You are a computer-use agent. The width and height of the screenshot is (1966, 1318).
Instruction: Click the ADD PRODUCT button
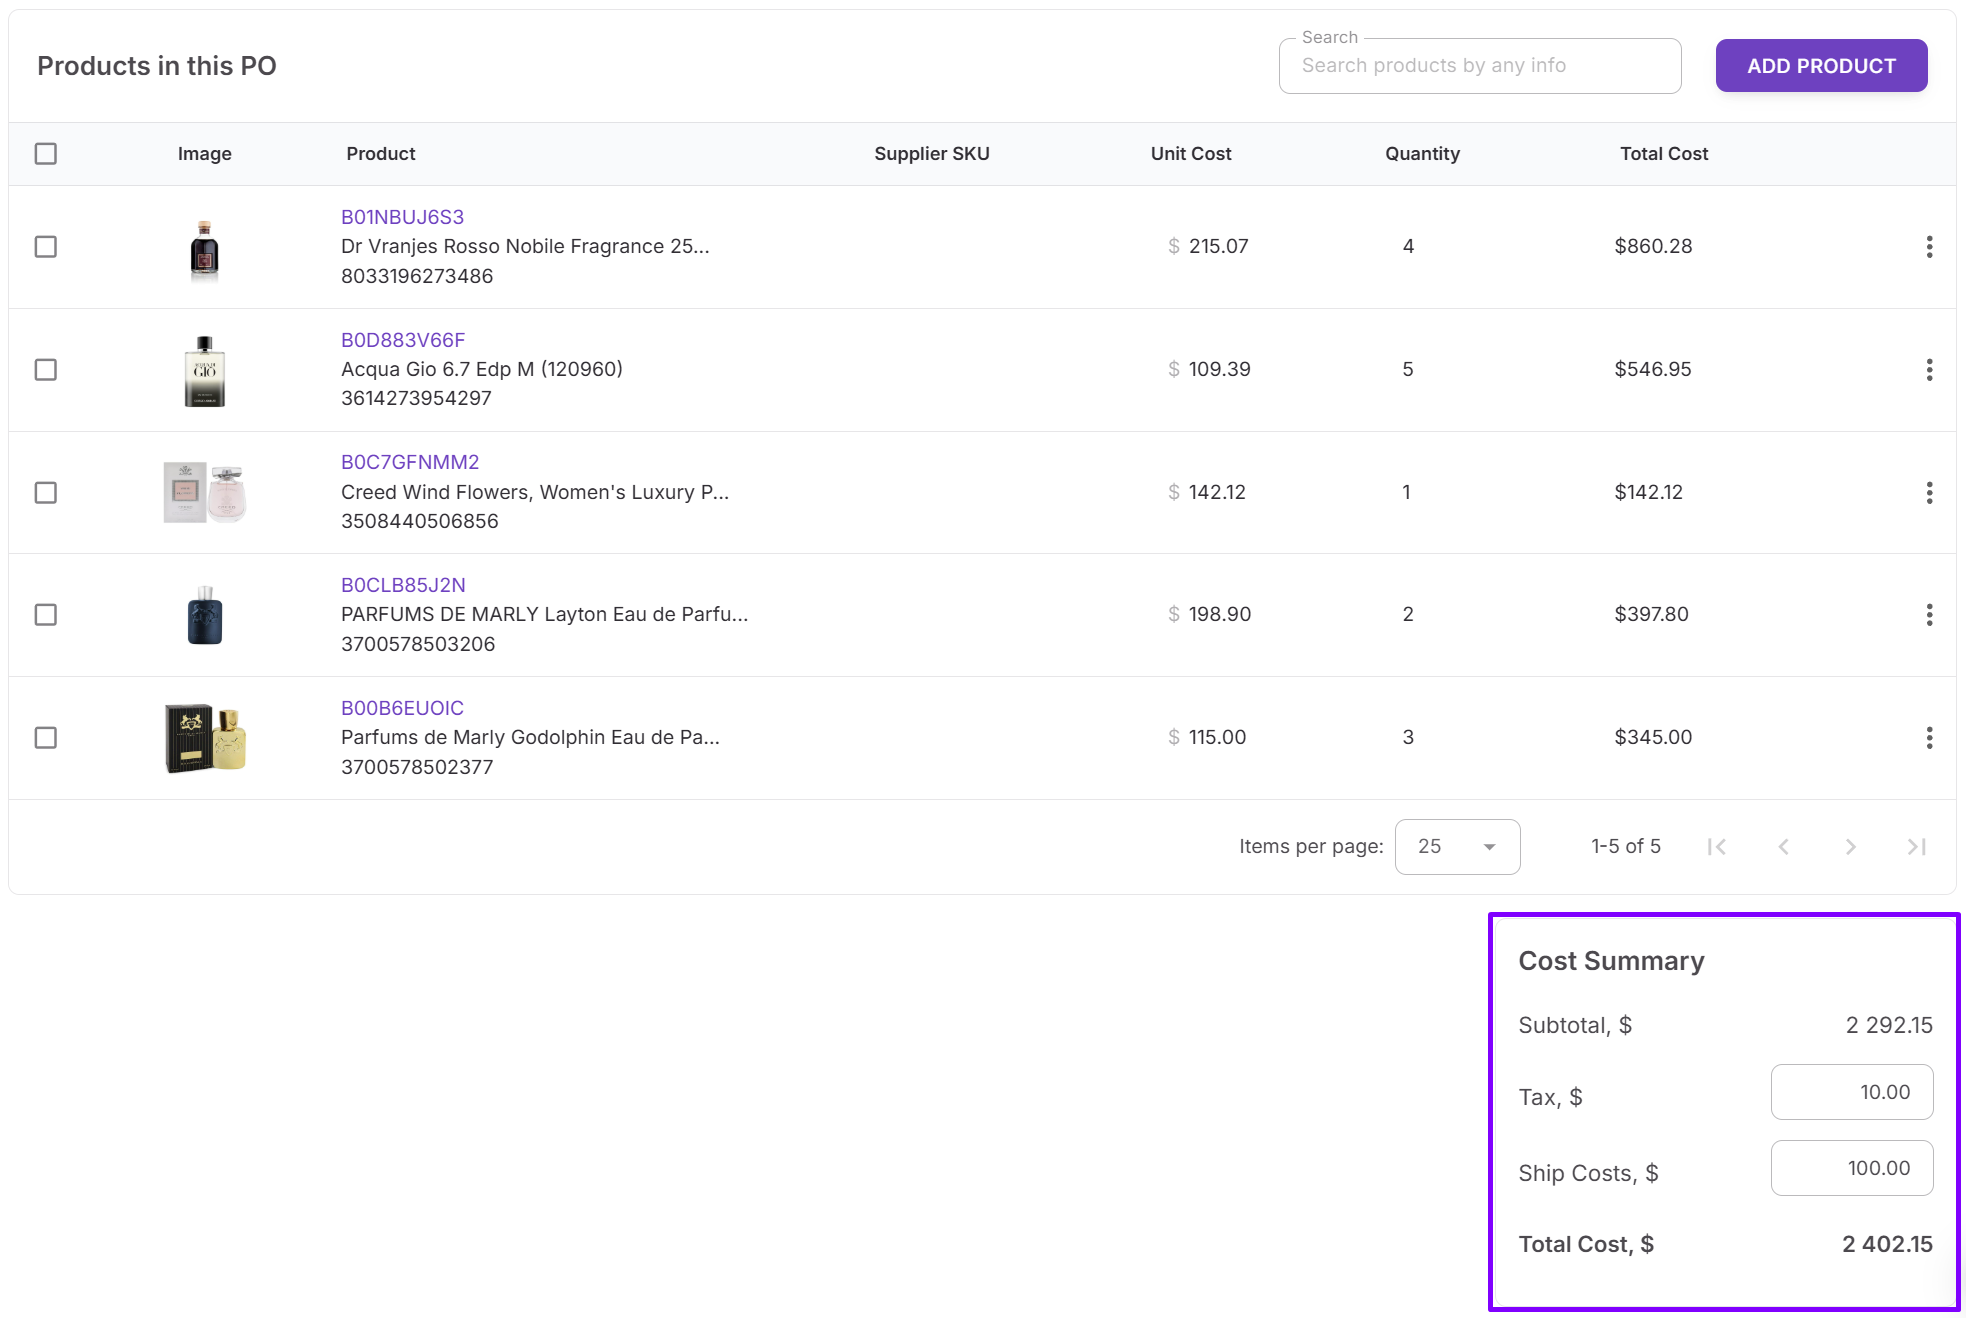[x=1821, y=66]
